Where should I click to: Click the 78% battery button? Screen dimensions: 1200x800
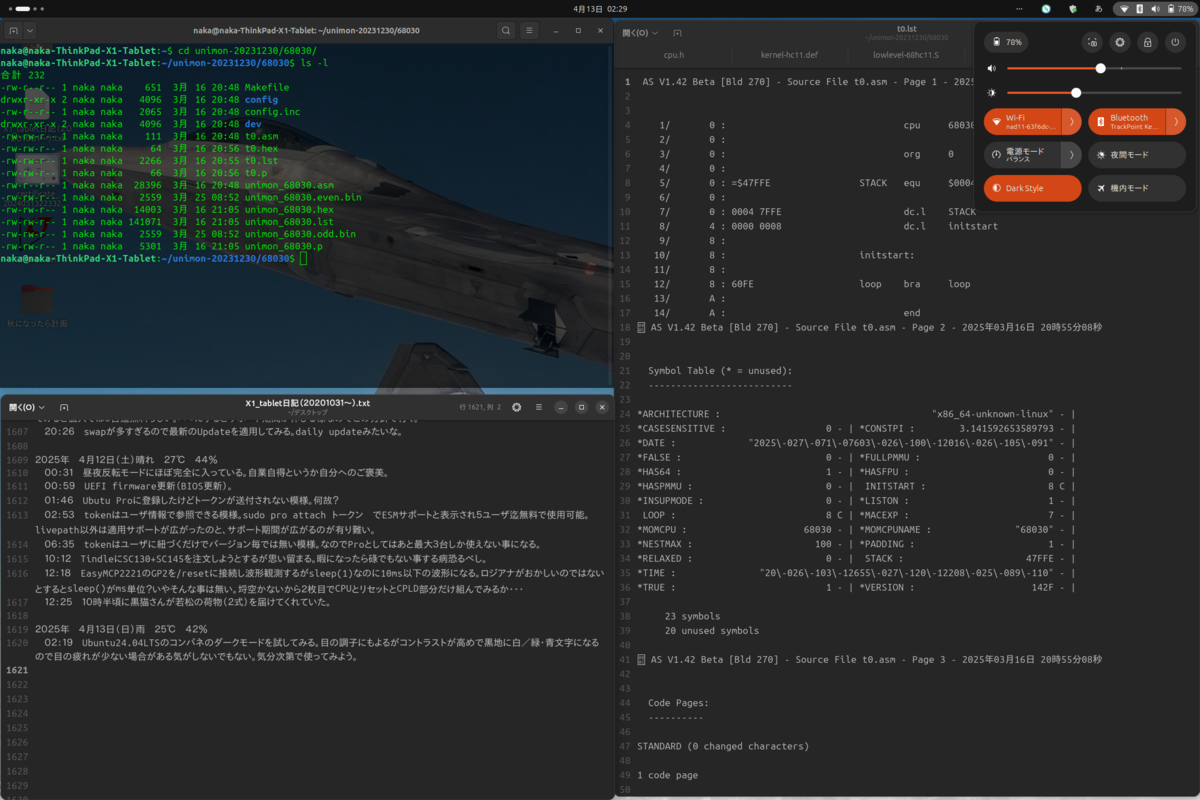(x=1007, y=42)
